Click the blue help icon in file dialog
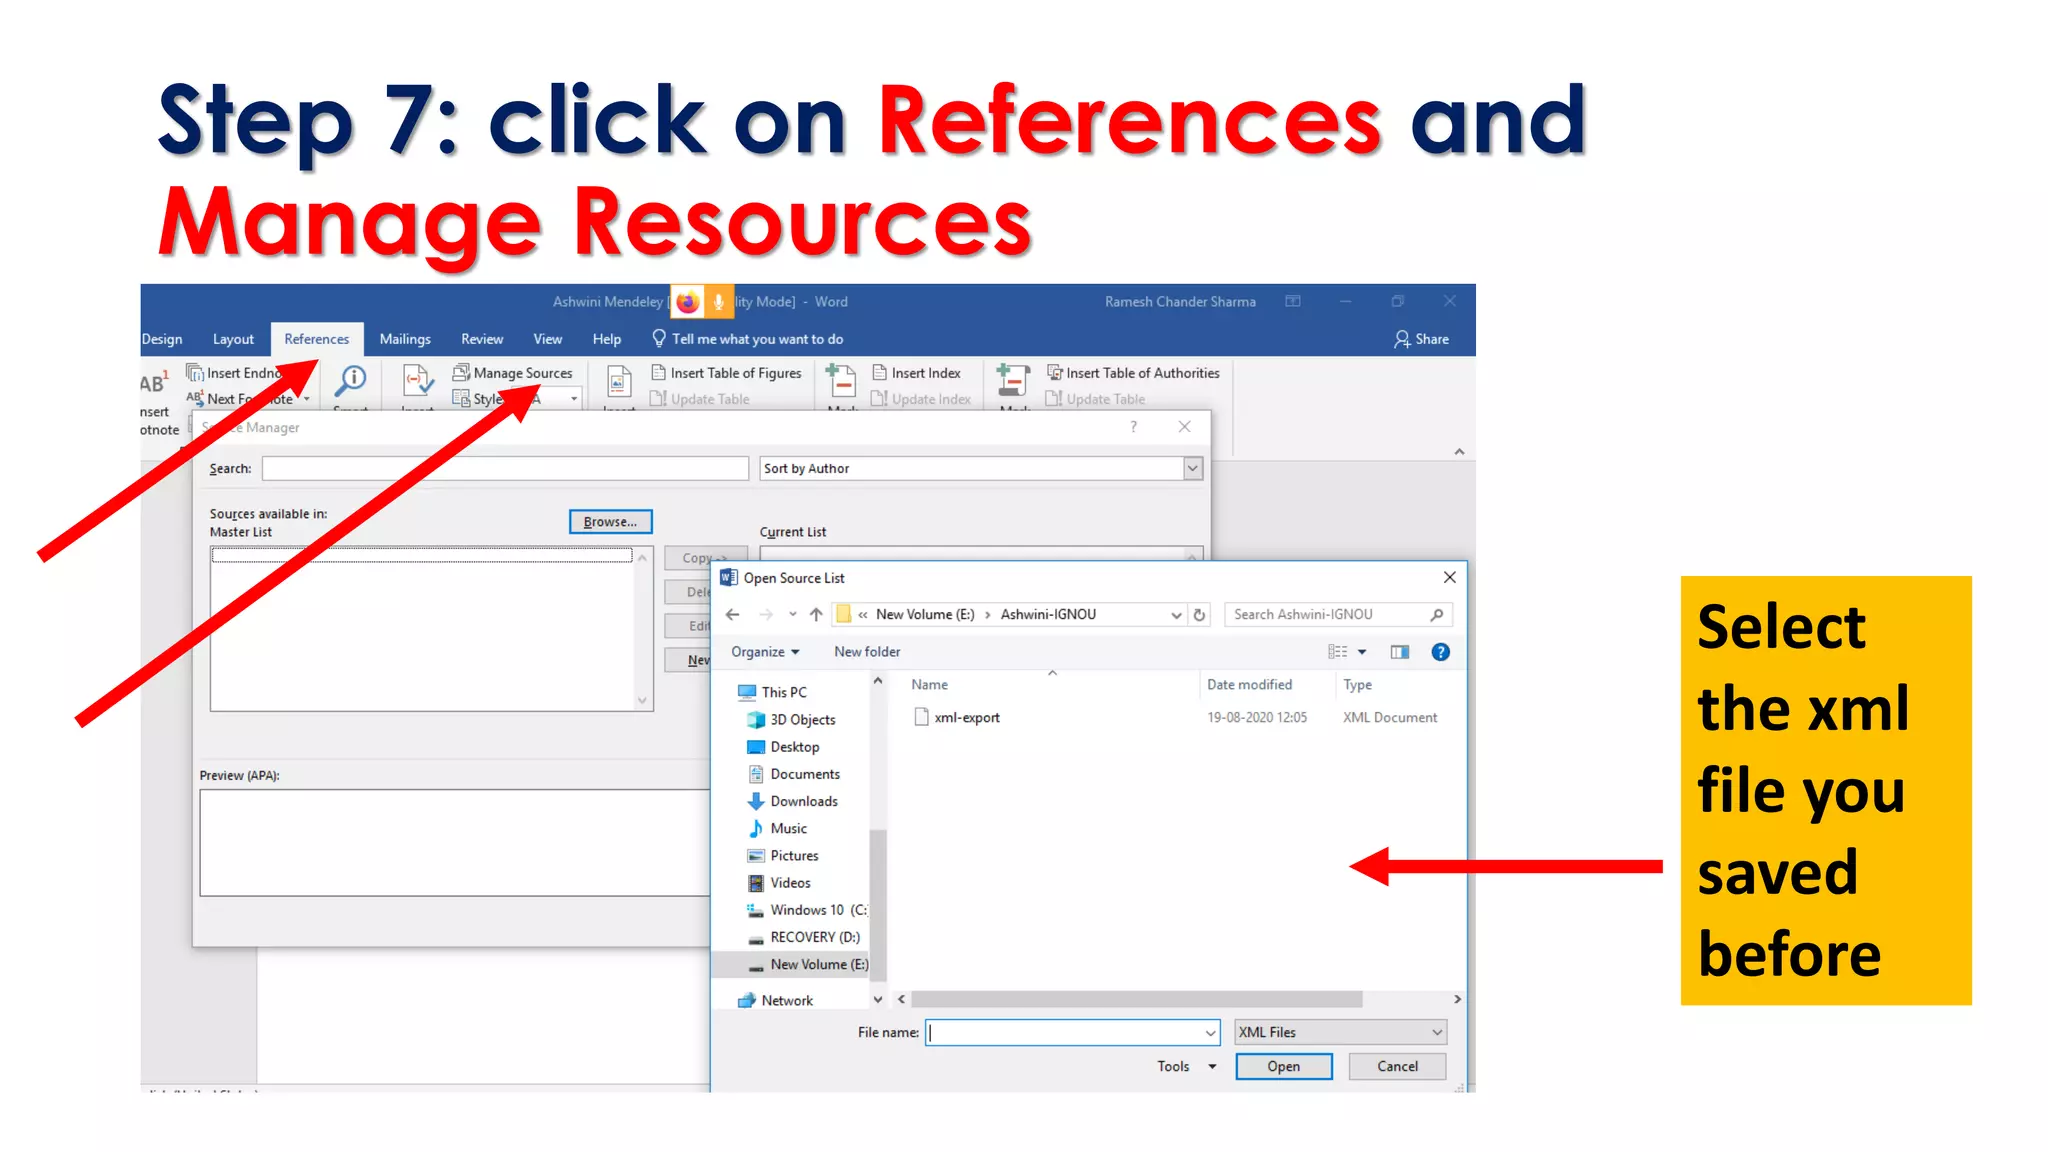The height and width of the screenshot is (1152, 2048). pyautogui.click(x=1440, y=652)
